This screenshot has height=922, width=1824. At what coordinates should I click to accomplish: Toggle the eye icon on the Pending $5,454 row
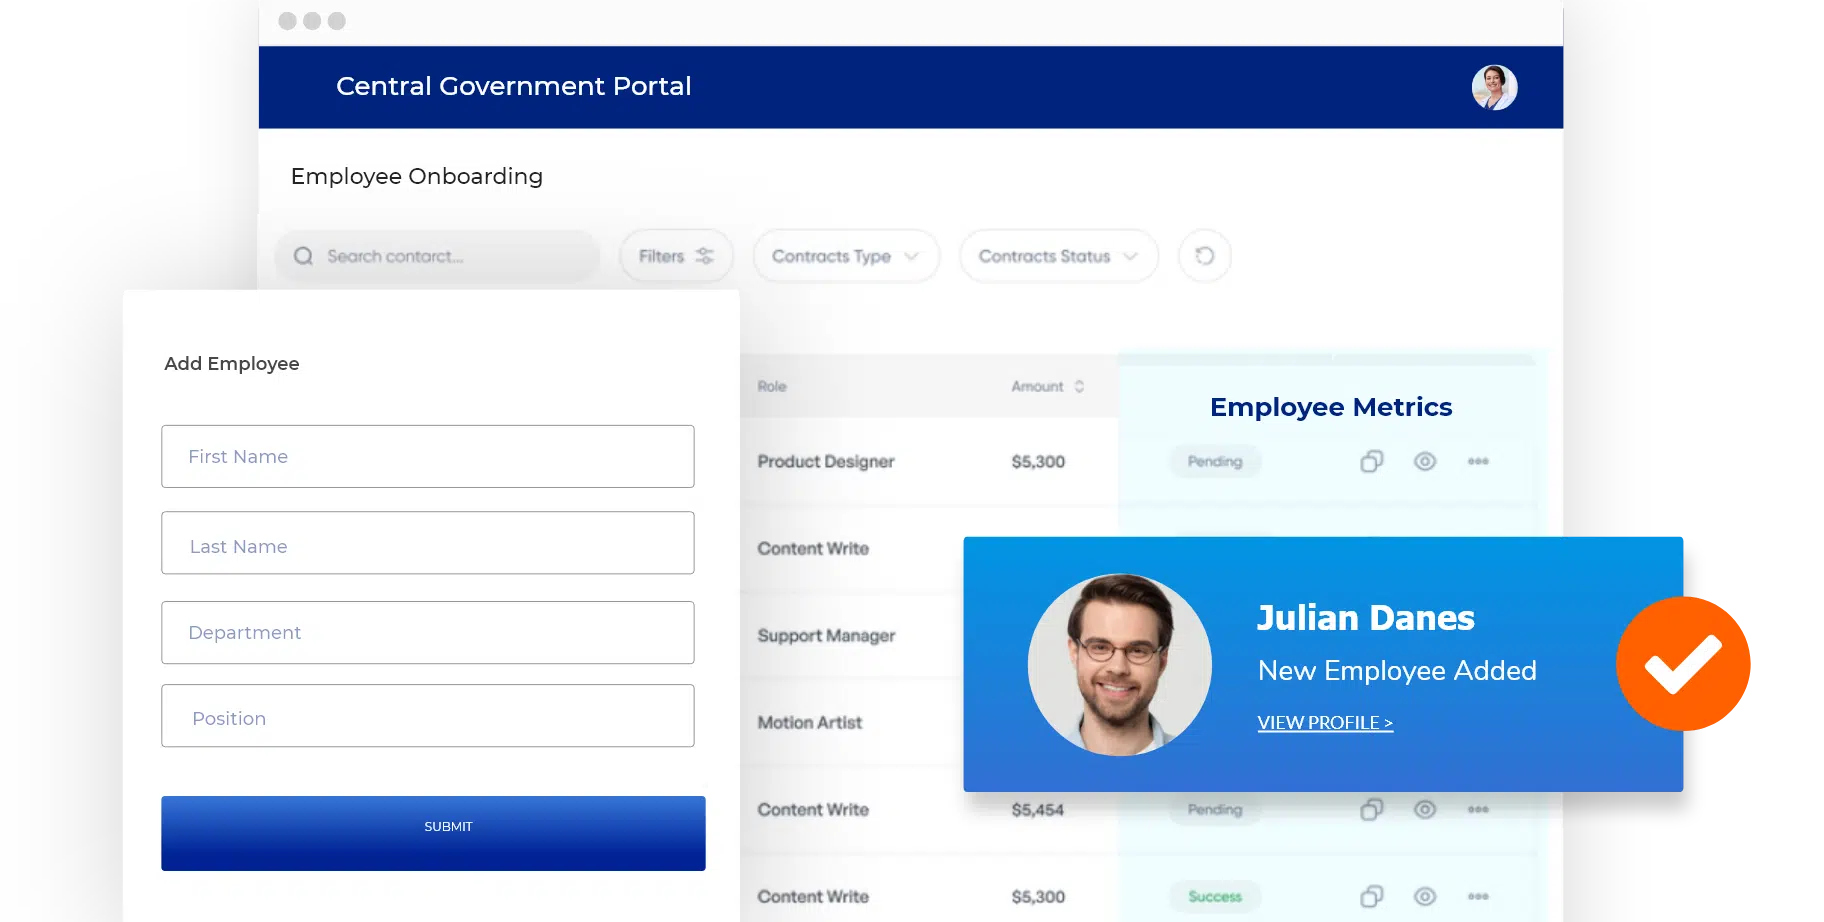coord(1425,809)
